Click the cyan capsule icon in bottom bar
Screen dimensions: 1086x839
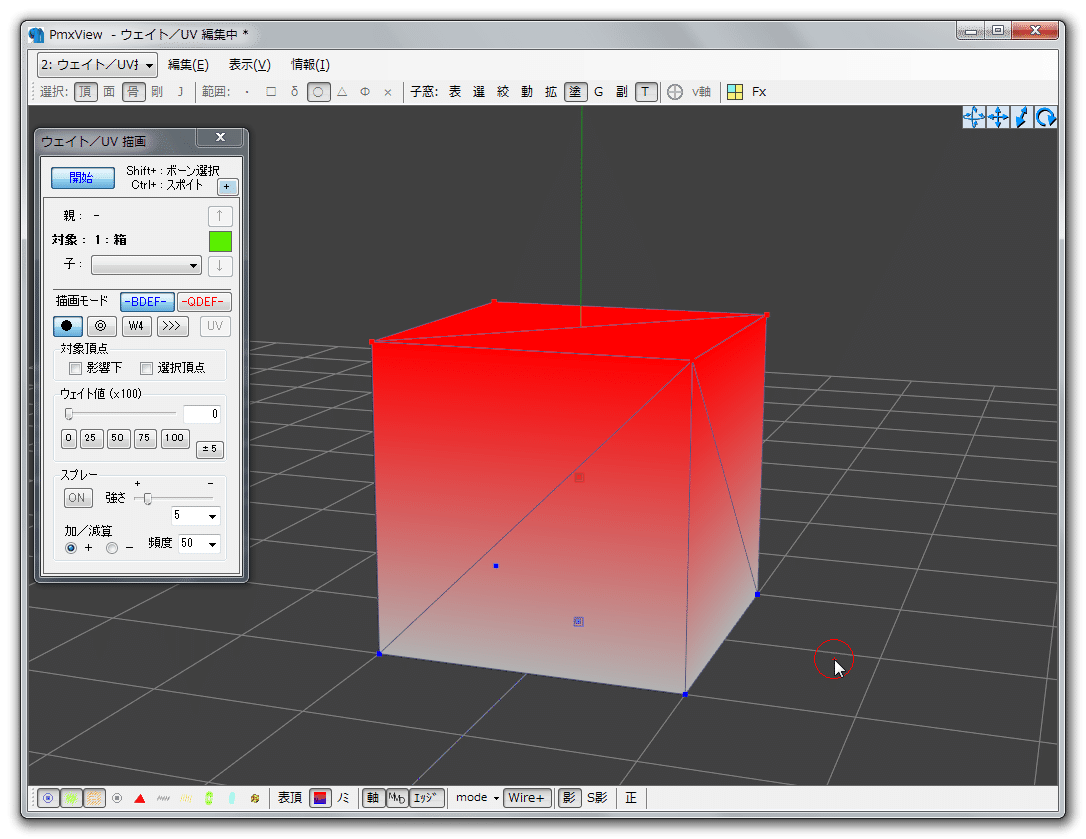[x=231, y=798]
